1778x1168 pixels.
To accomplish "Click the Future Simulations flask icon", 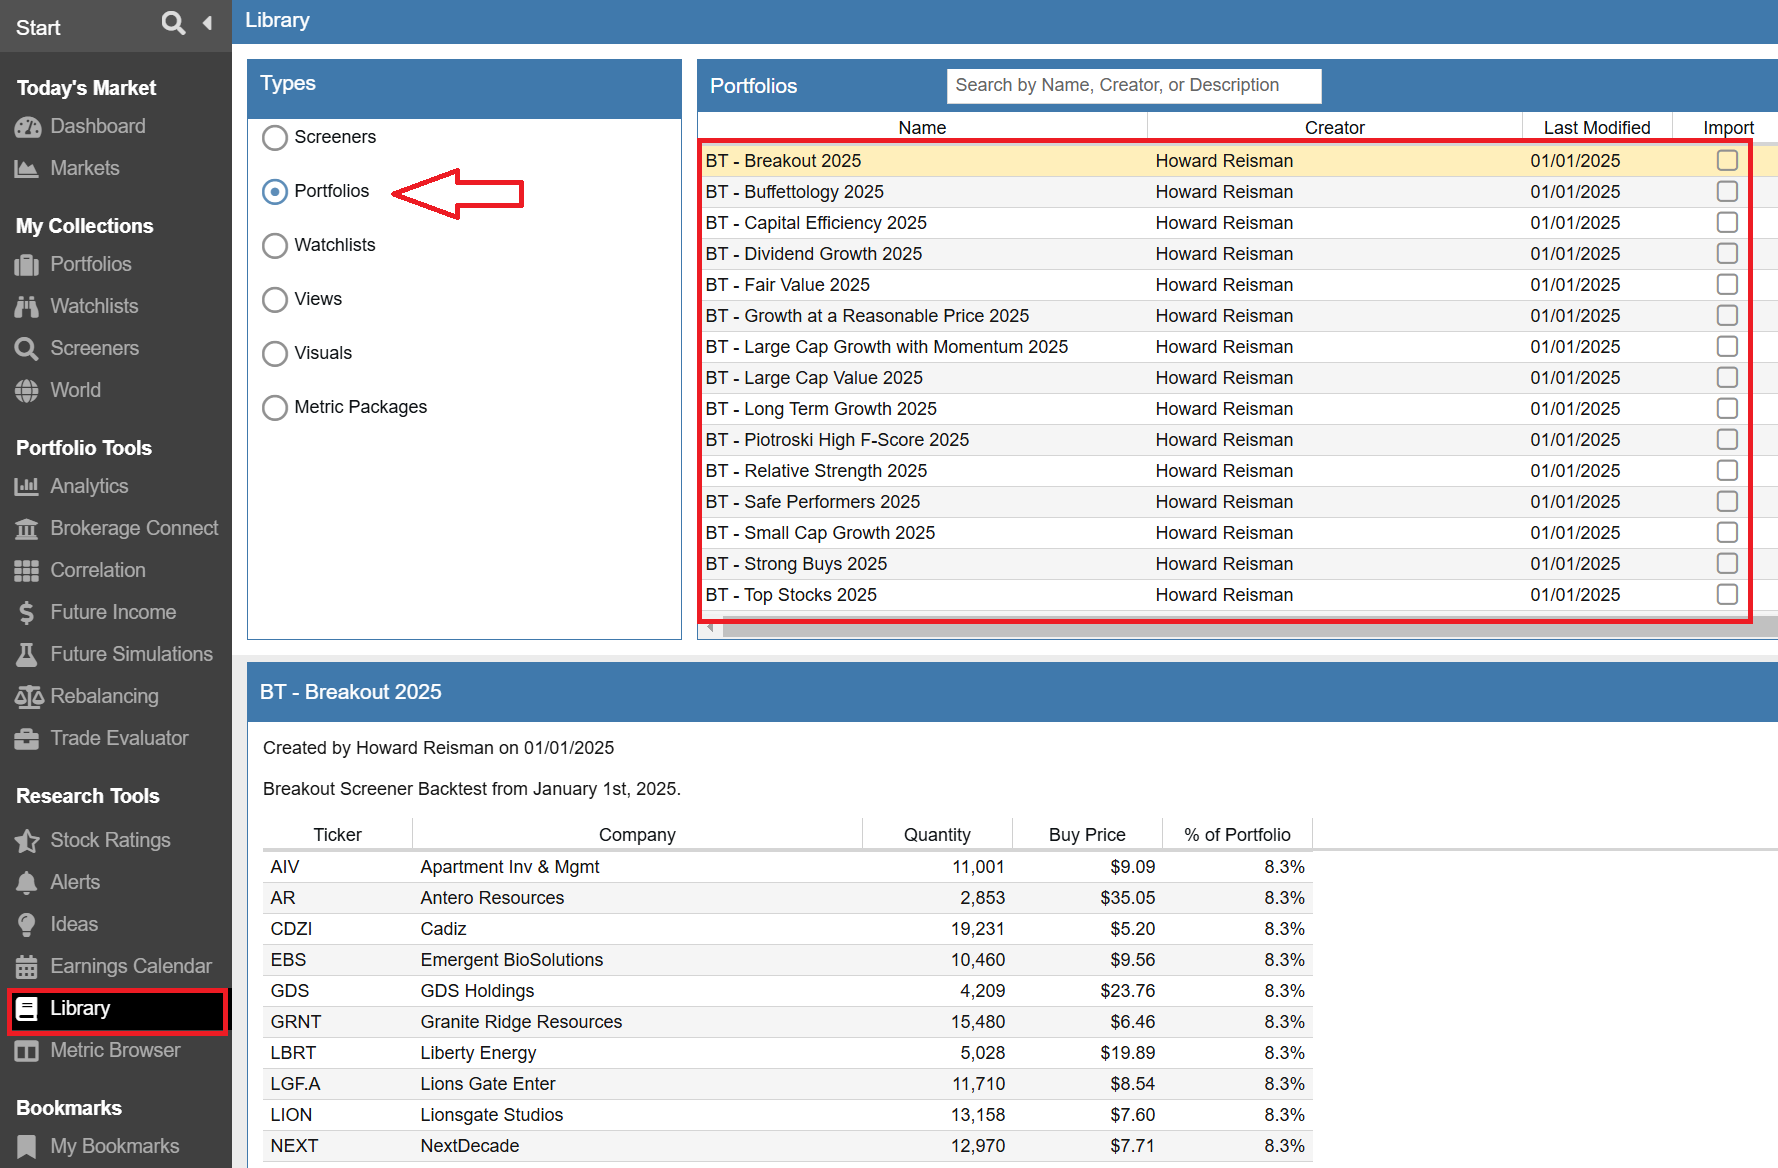I will click(x=27, y=655).
